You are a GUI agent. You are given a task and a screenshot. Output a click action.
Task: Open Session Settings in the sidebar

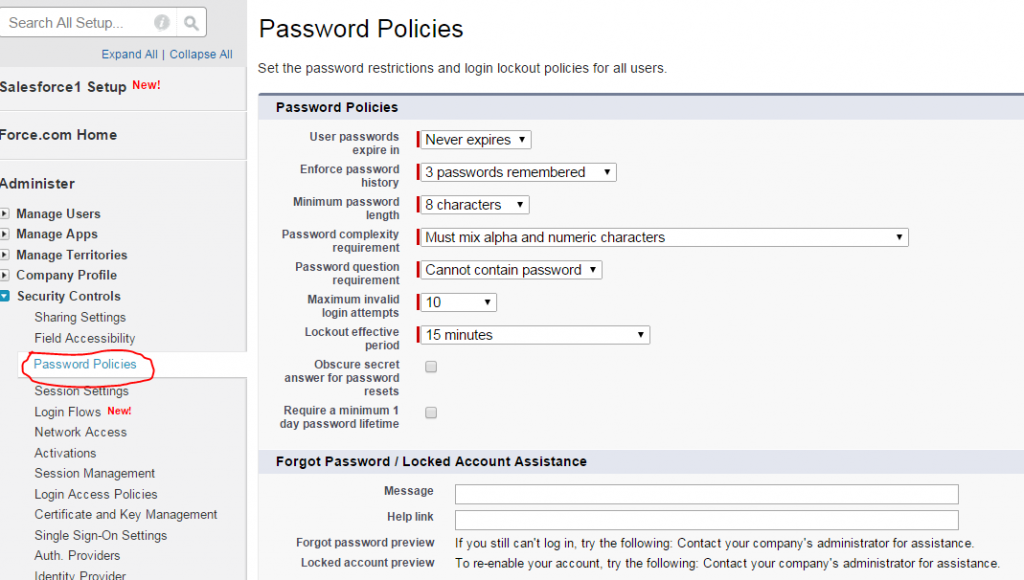coord(85,391)
